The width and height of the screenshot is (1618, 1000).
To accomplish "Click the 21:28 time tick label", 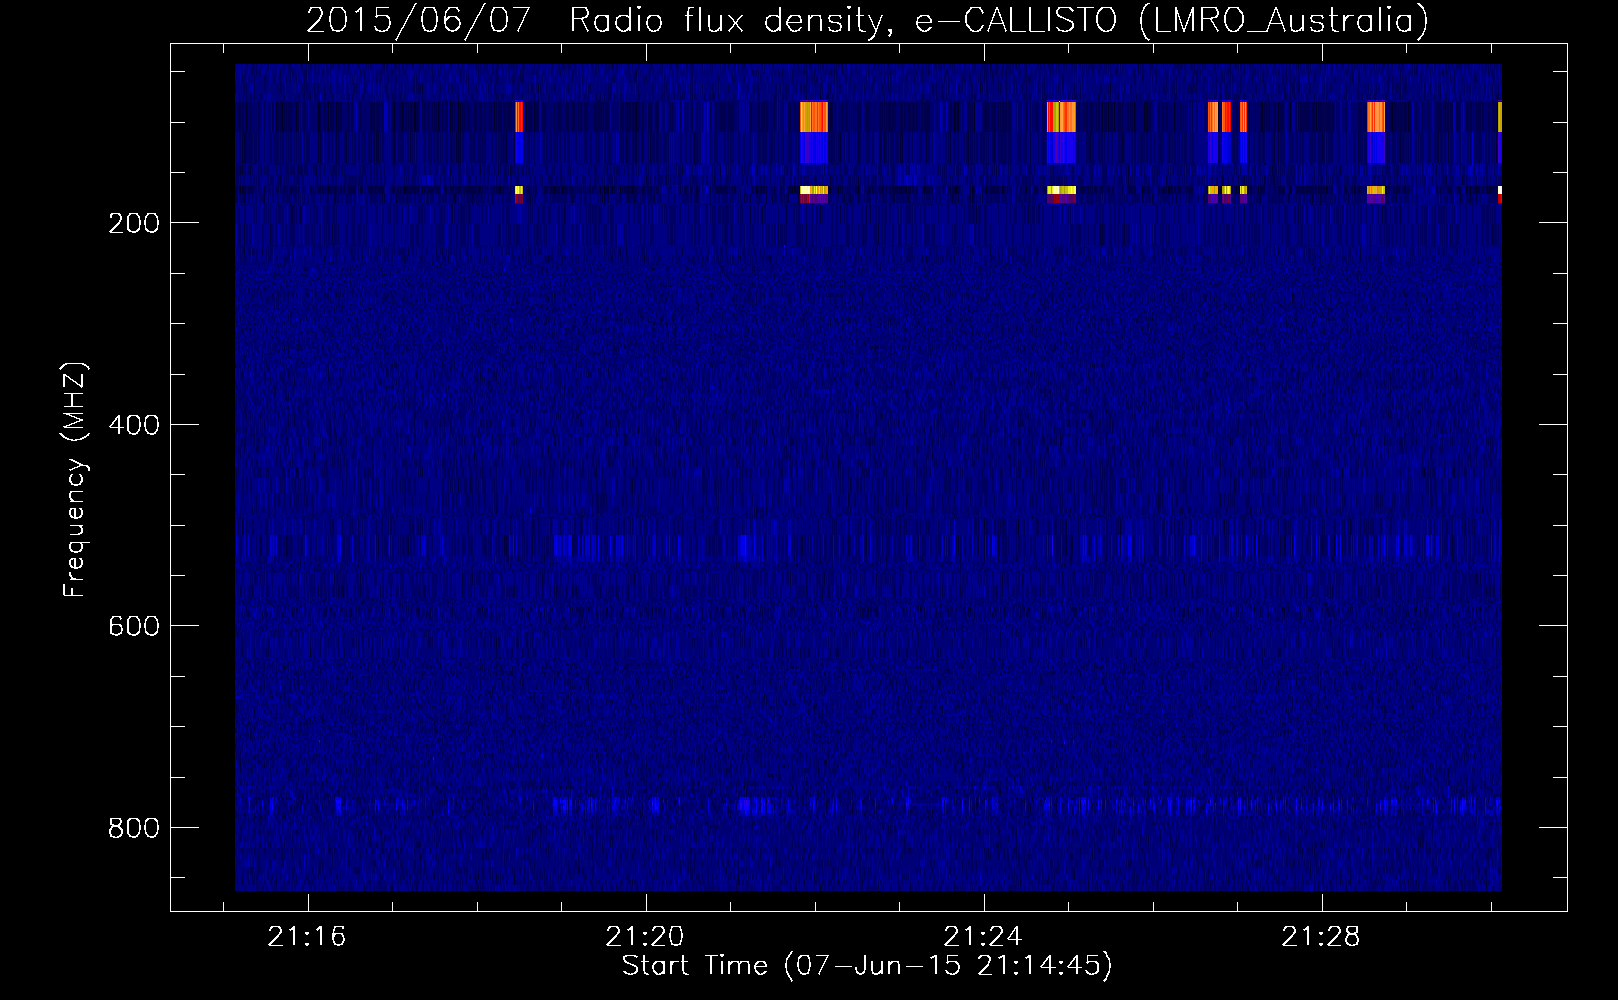I will click(x=1321, y=937).
